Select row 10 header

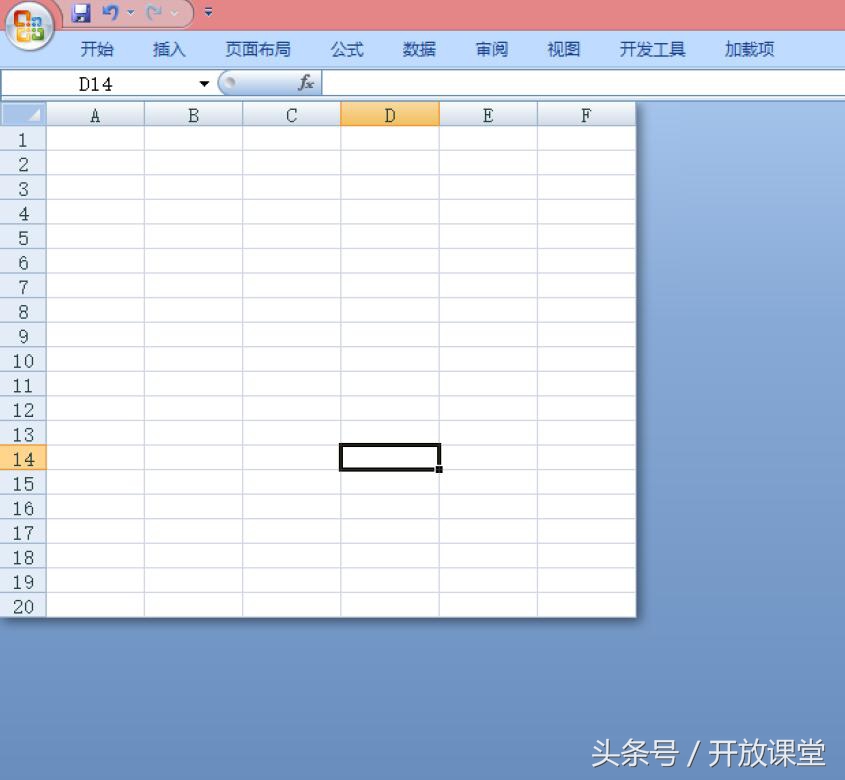(23, 360)
